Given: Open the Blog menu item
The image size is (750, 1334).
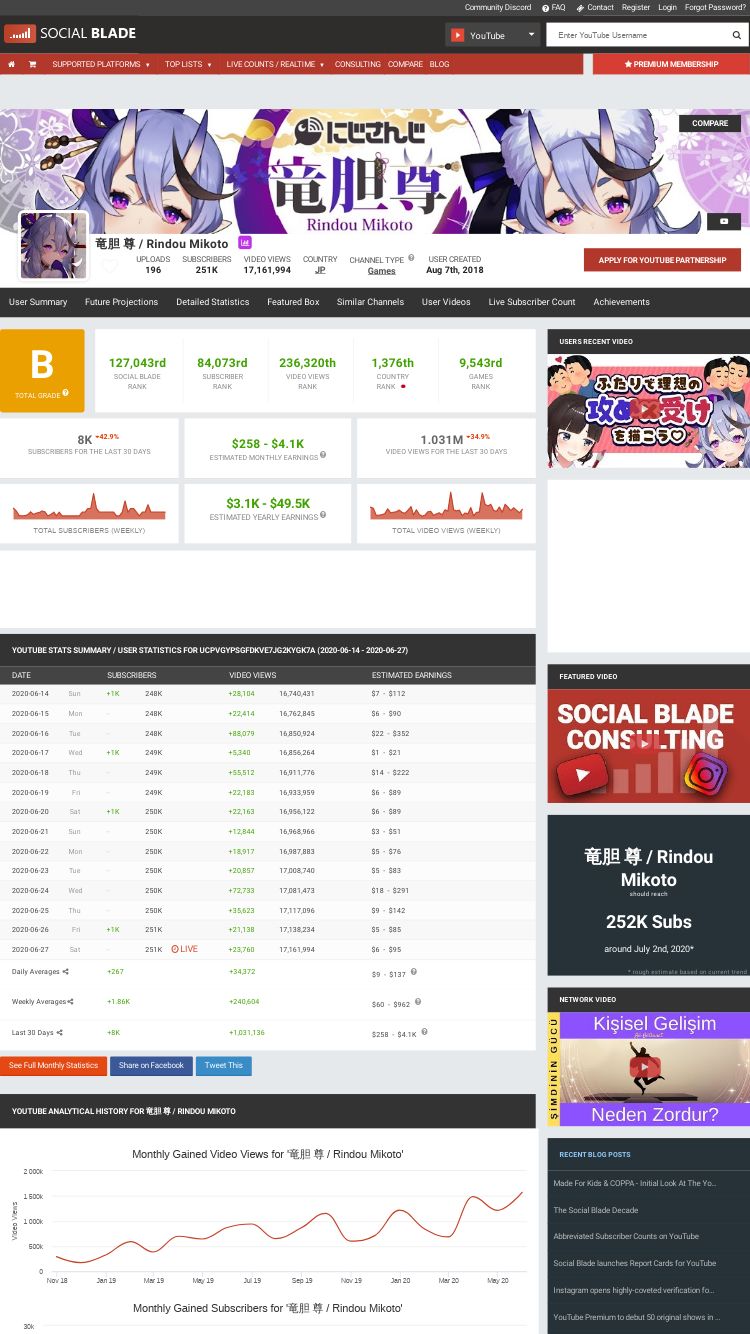Looking at the screenshot, I should coord(439,64).
